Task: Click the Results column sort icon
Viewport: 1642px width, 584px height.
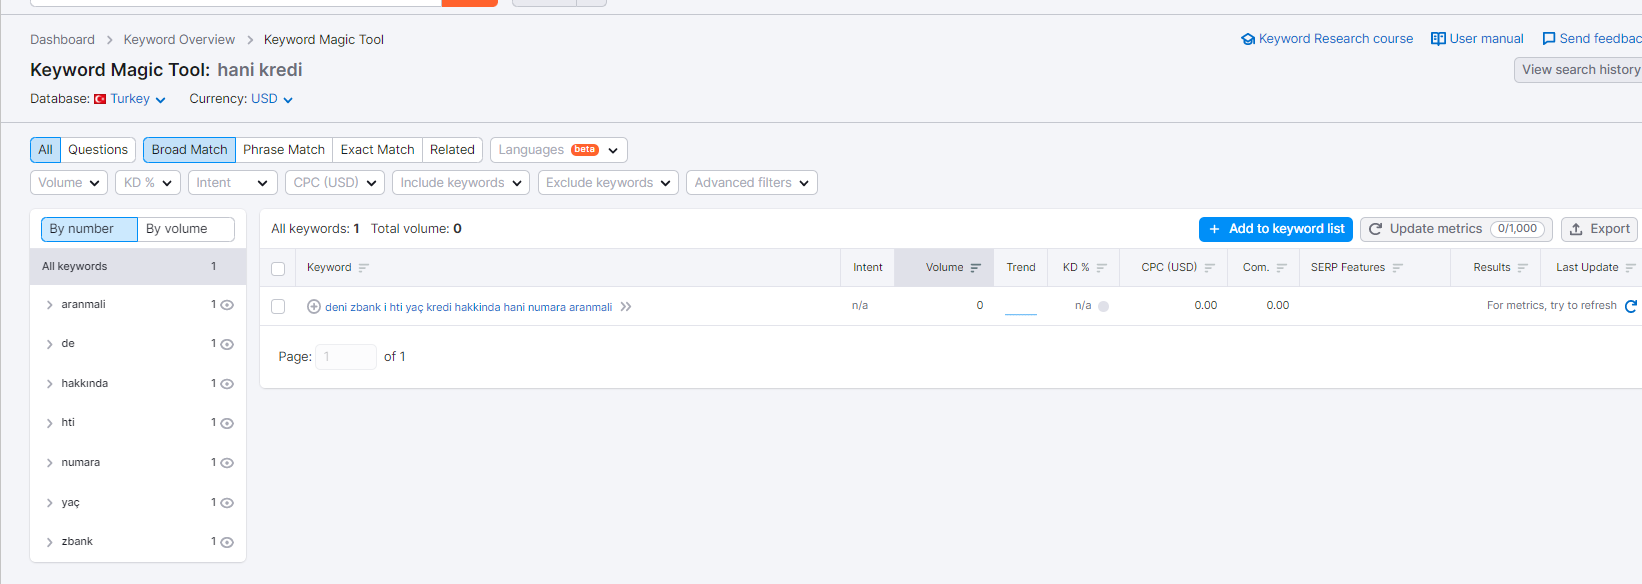Action: [x=1522, y=268]
